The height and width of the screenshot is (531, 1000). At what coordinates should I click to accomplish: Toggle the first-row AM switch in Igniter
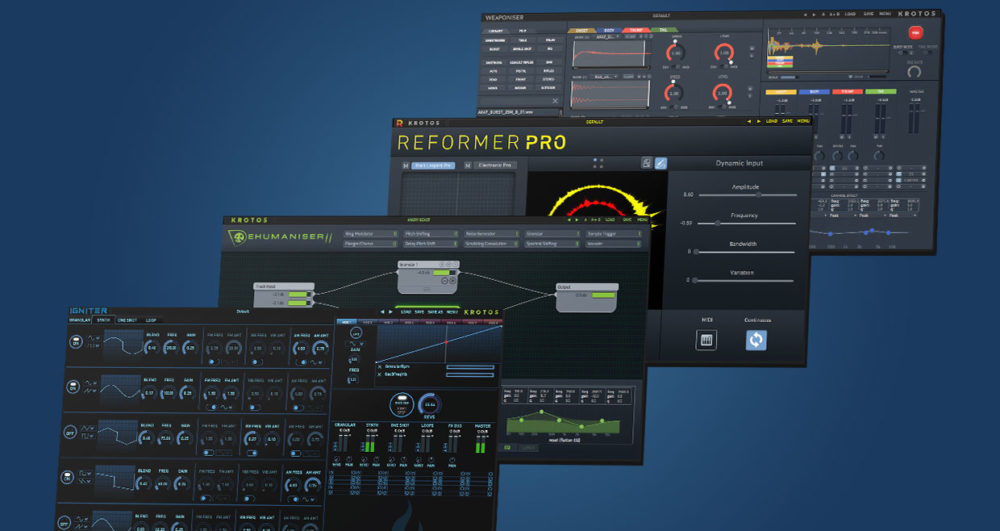tap(300, 362)
